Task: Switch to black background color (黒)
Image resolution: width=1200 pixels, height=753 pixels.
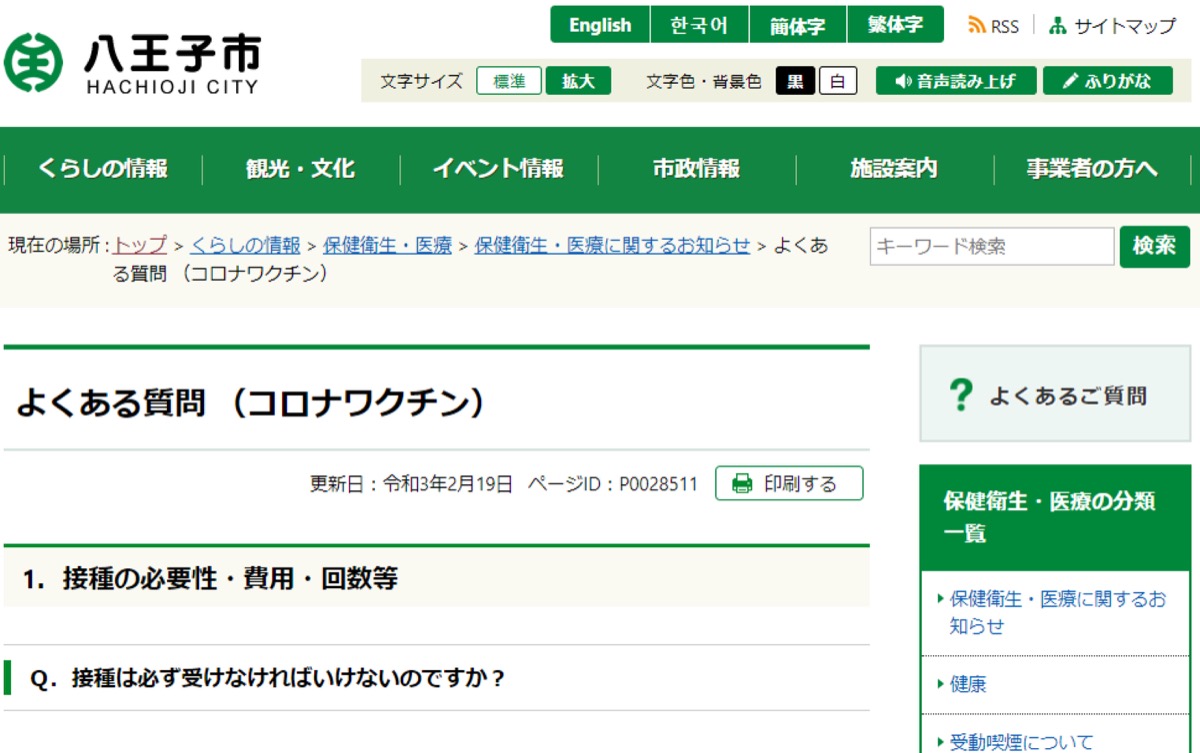Action: pos(796,81)
